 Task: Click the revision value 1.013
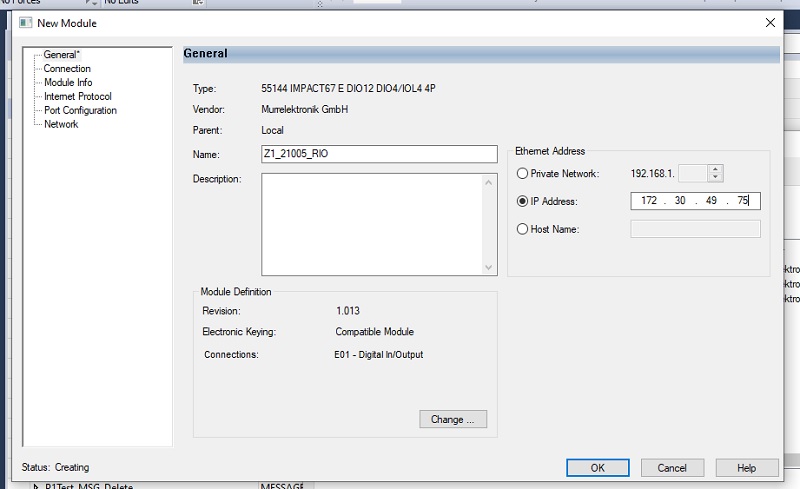pos(348,311)
